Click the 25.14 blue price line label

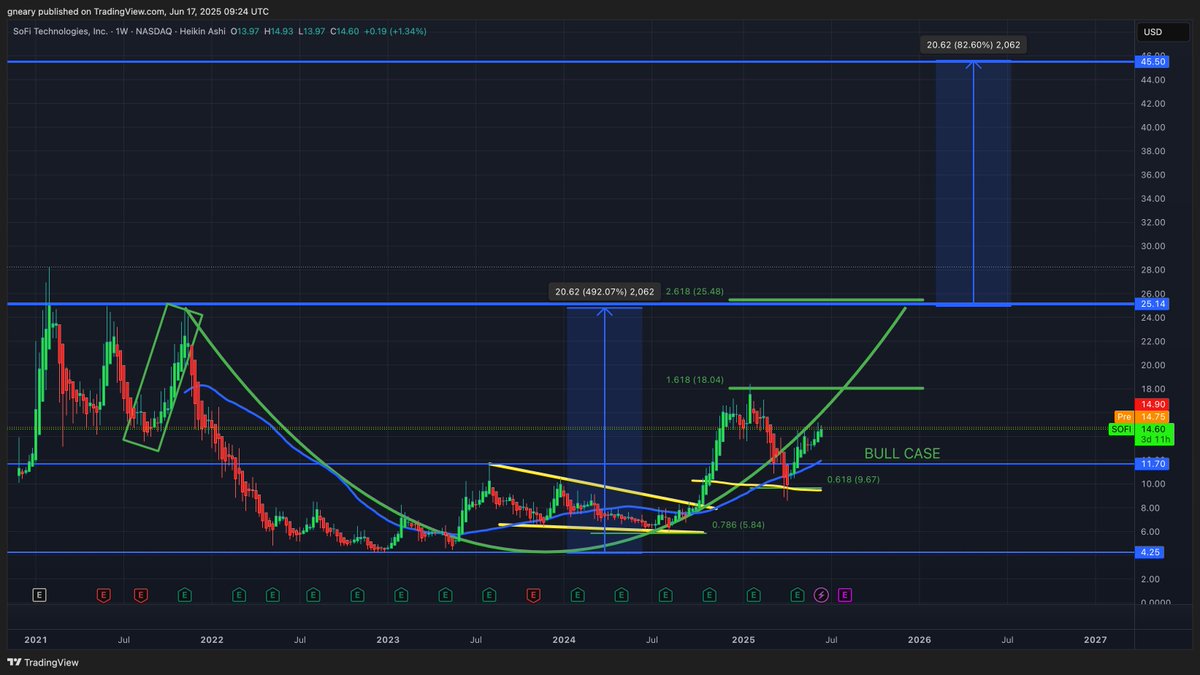point(1154,304)
